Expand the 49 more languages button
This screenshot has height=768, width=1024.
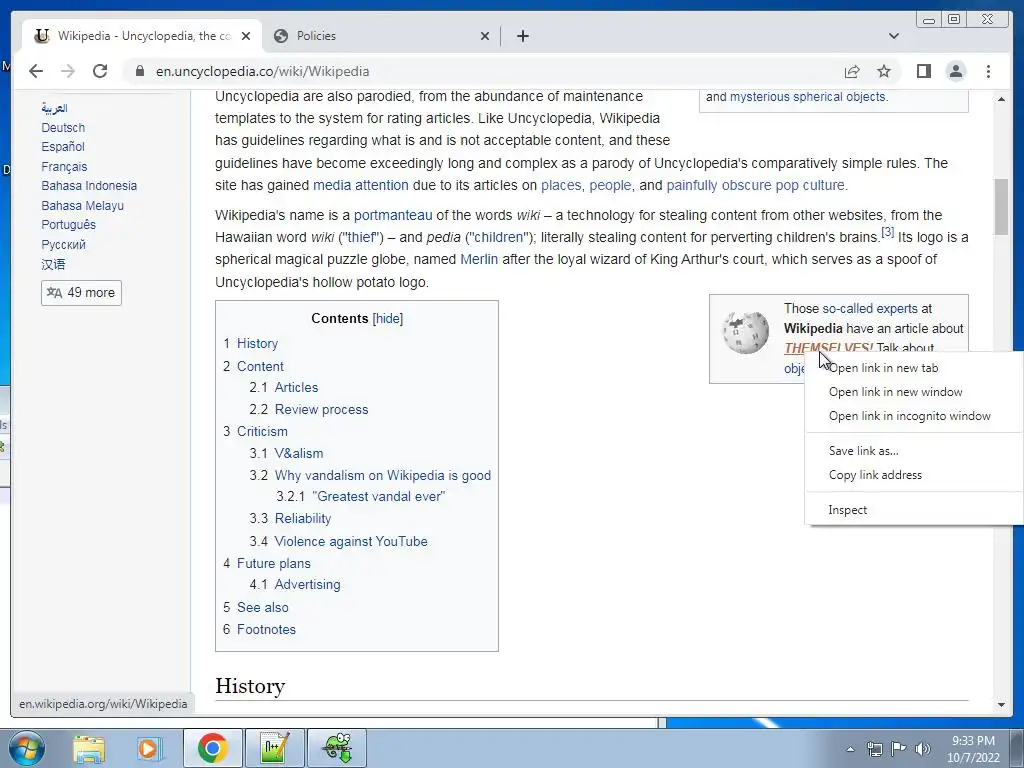coord(81,293)
